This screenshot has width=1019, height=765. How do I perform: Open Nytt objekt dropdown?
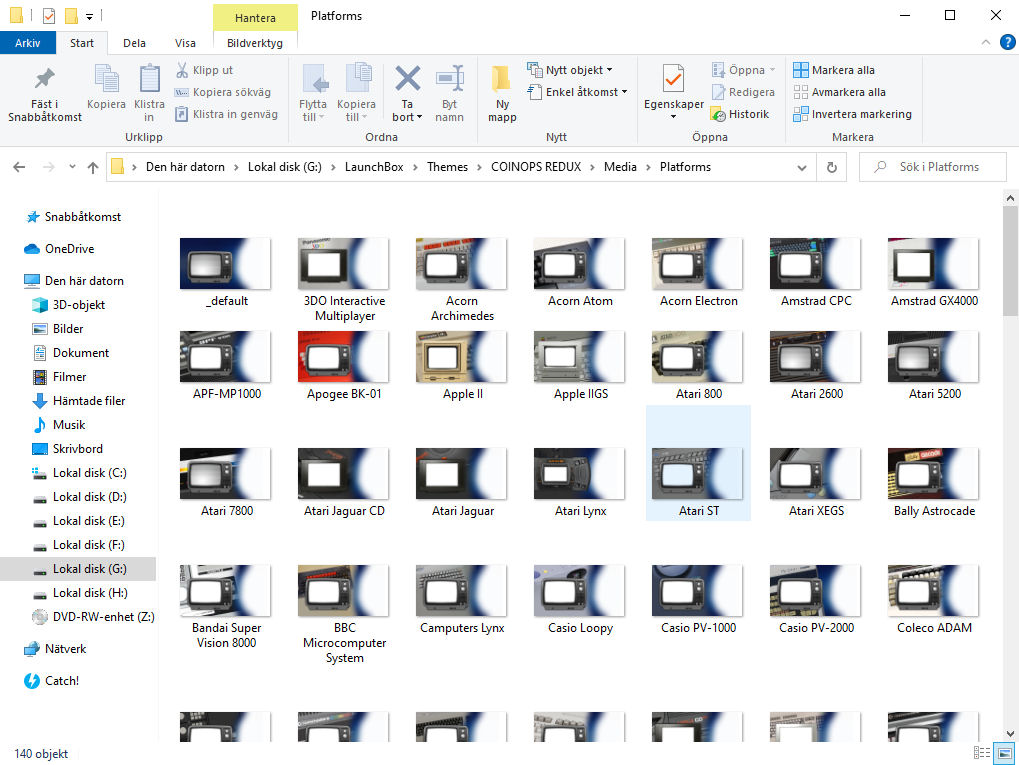pos(570,70)
